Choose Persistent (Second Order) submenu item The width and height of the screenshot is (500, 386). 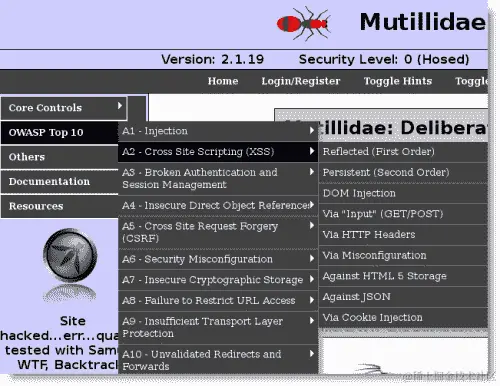pos(403,173)
